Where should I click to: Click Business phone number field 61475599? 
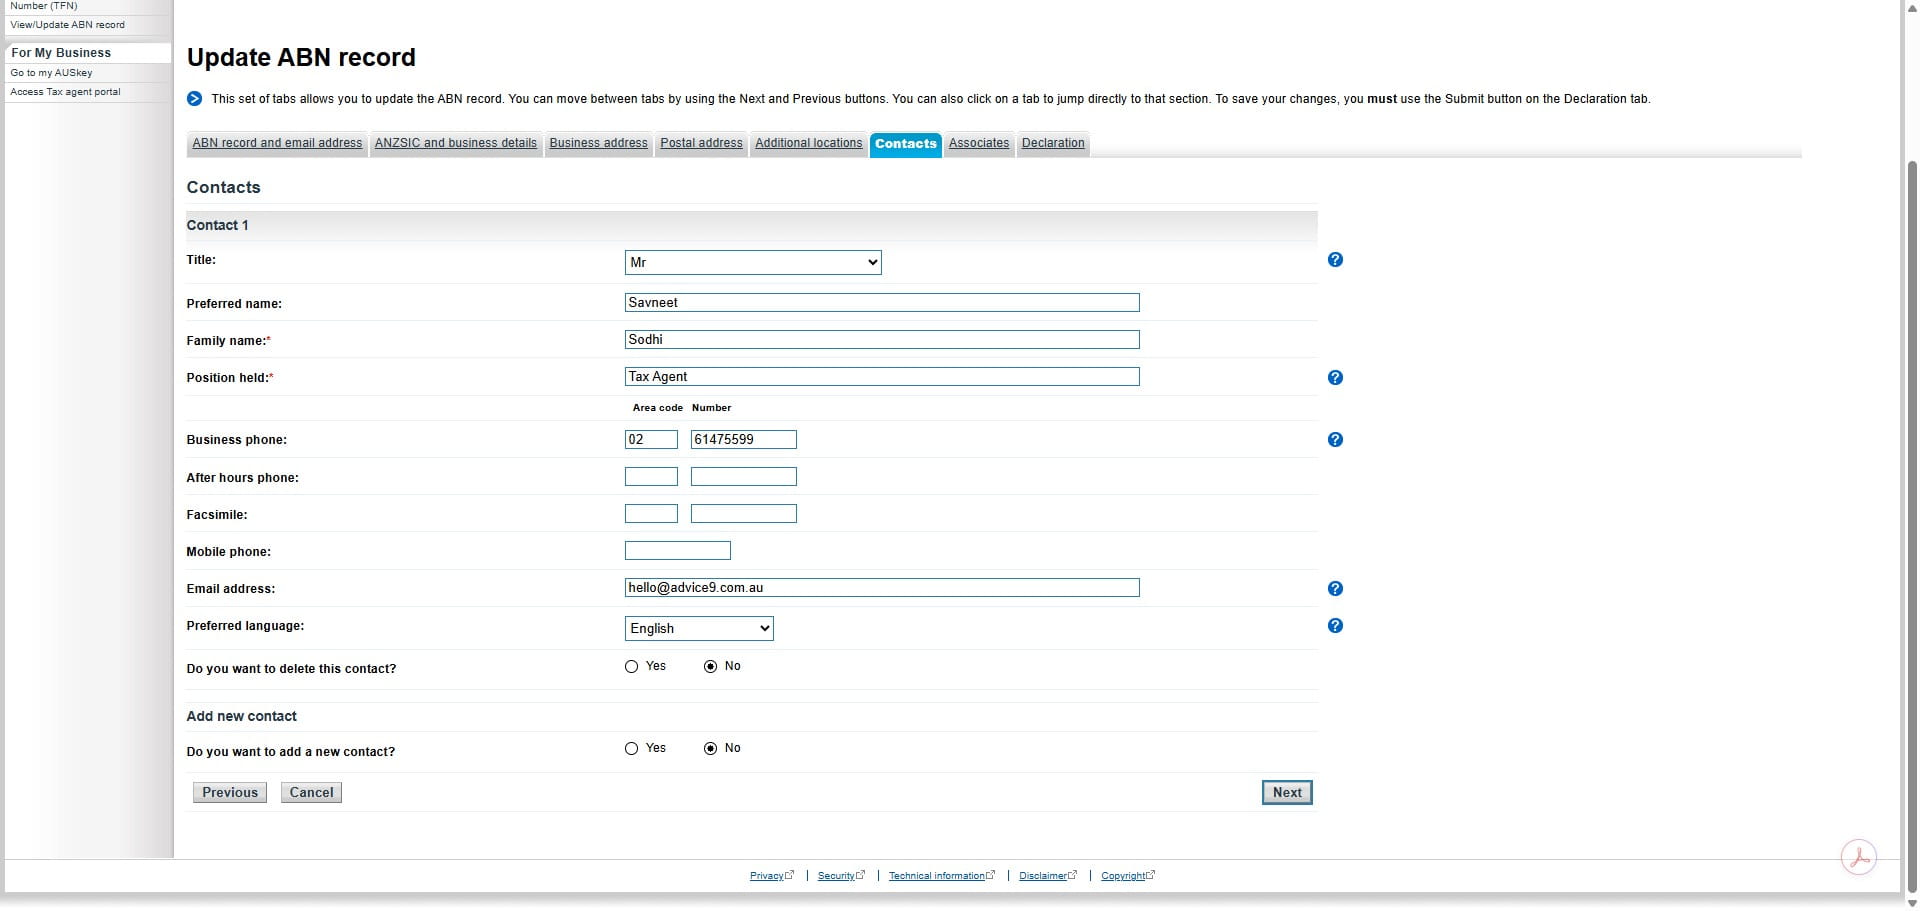point(744,440)
